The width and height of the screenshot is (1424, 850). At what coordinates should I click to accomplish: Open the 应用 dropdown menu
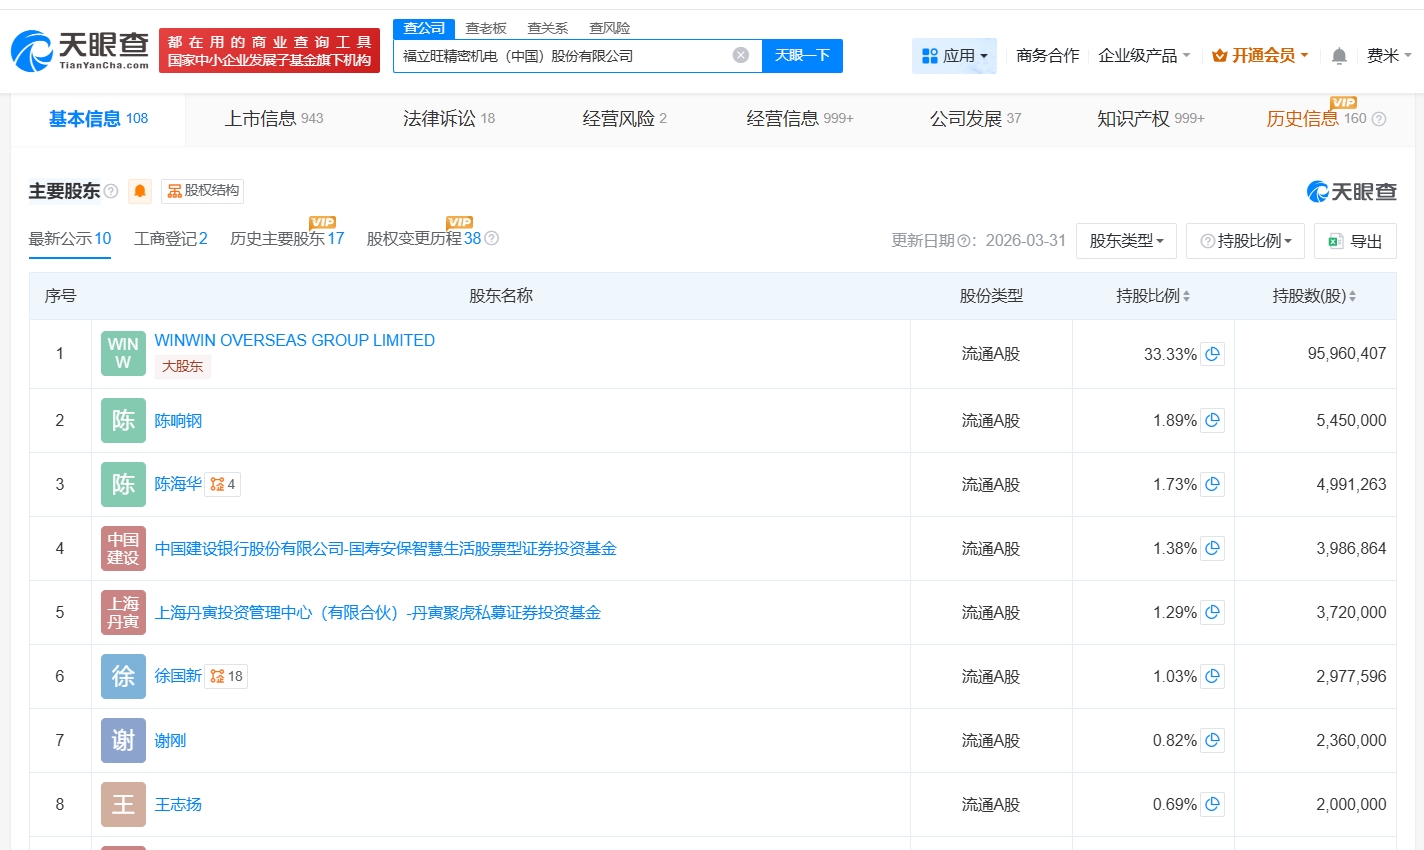[954, 56]
